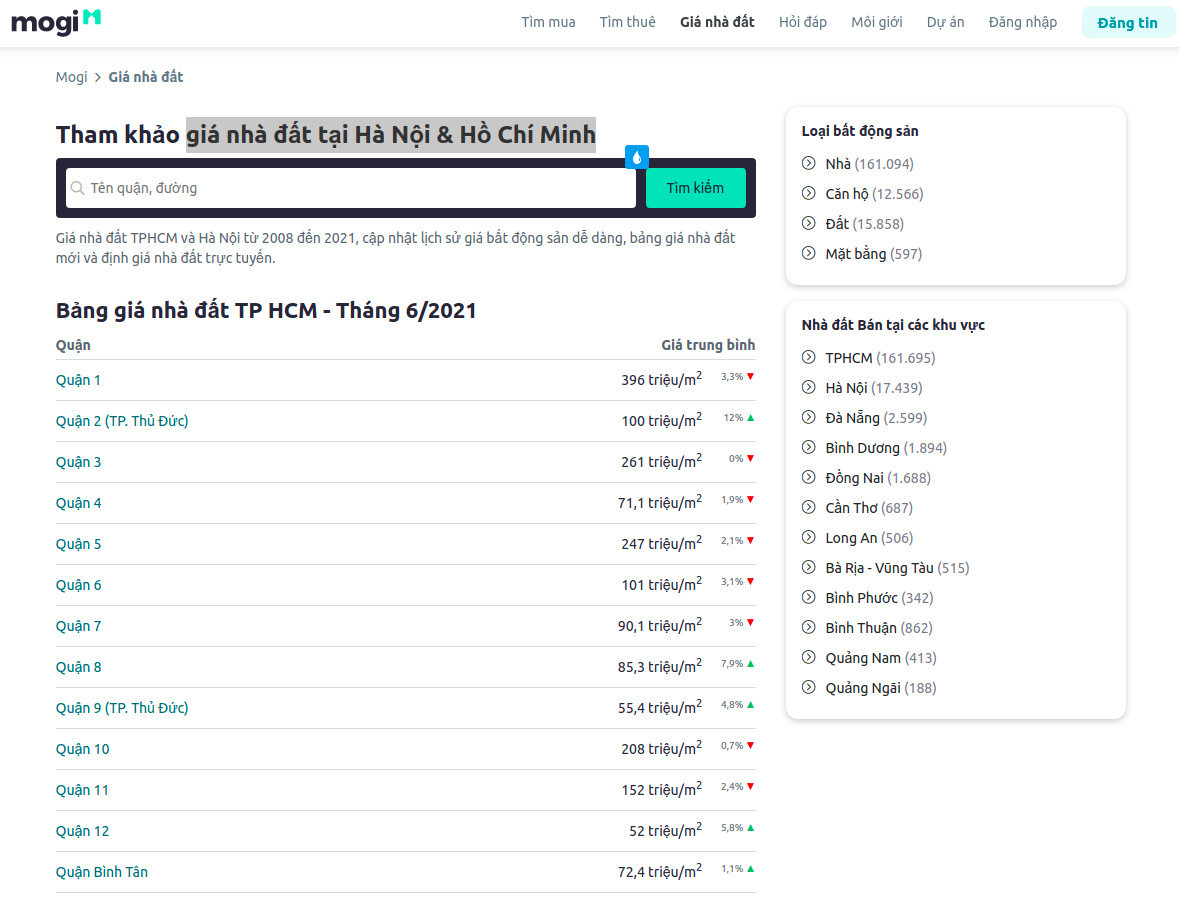
Task: Click the arrow icon beside Quảng Nam
Action: click(808, 657)
